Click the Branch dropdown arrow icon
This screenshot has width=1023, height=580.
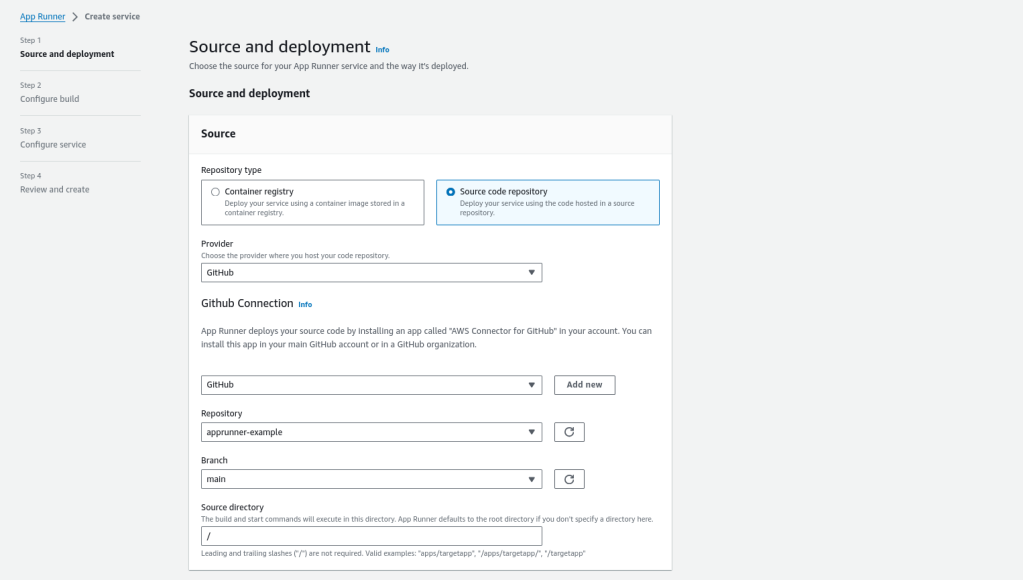pyautogui.click(x=531, y=480)
